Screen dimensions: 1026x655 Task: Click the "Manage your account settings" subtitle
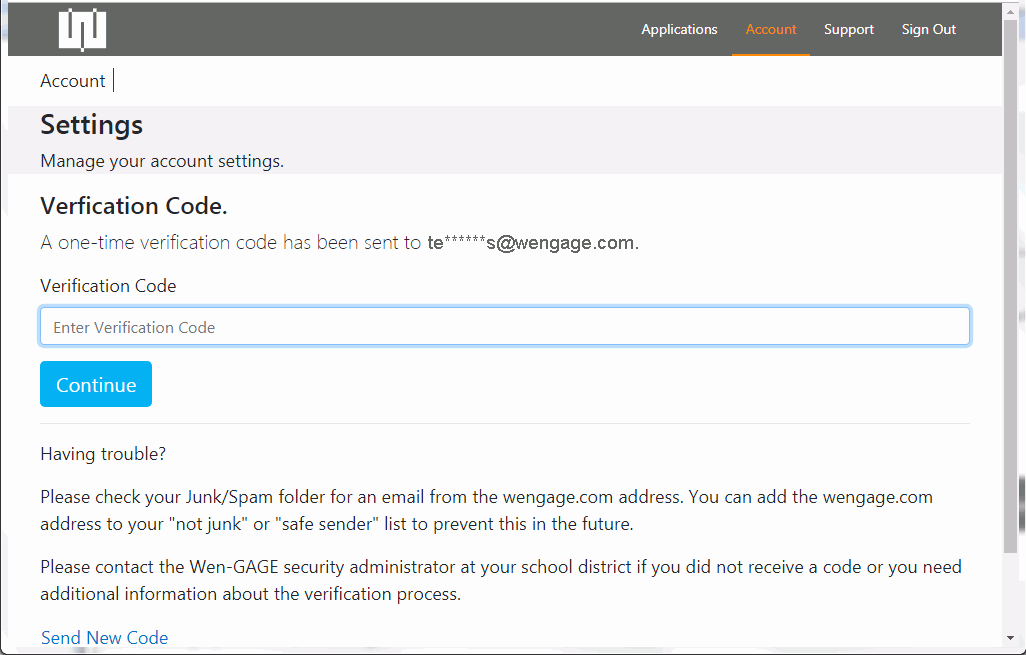(162, 161)
